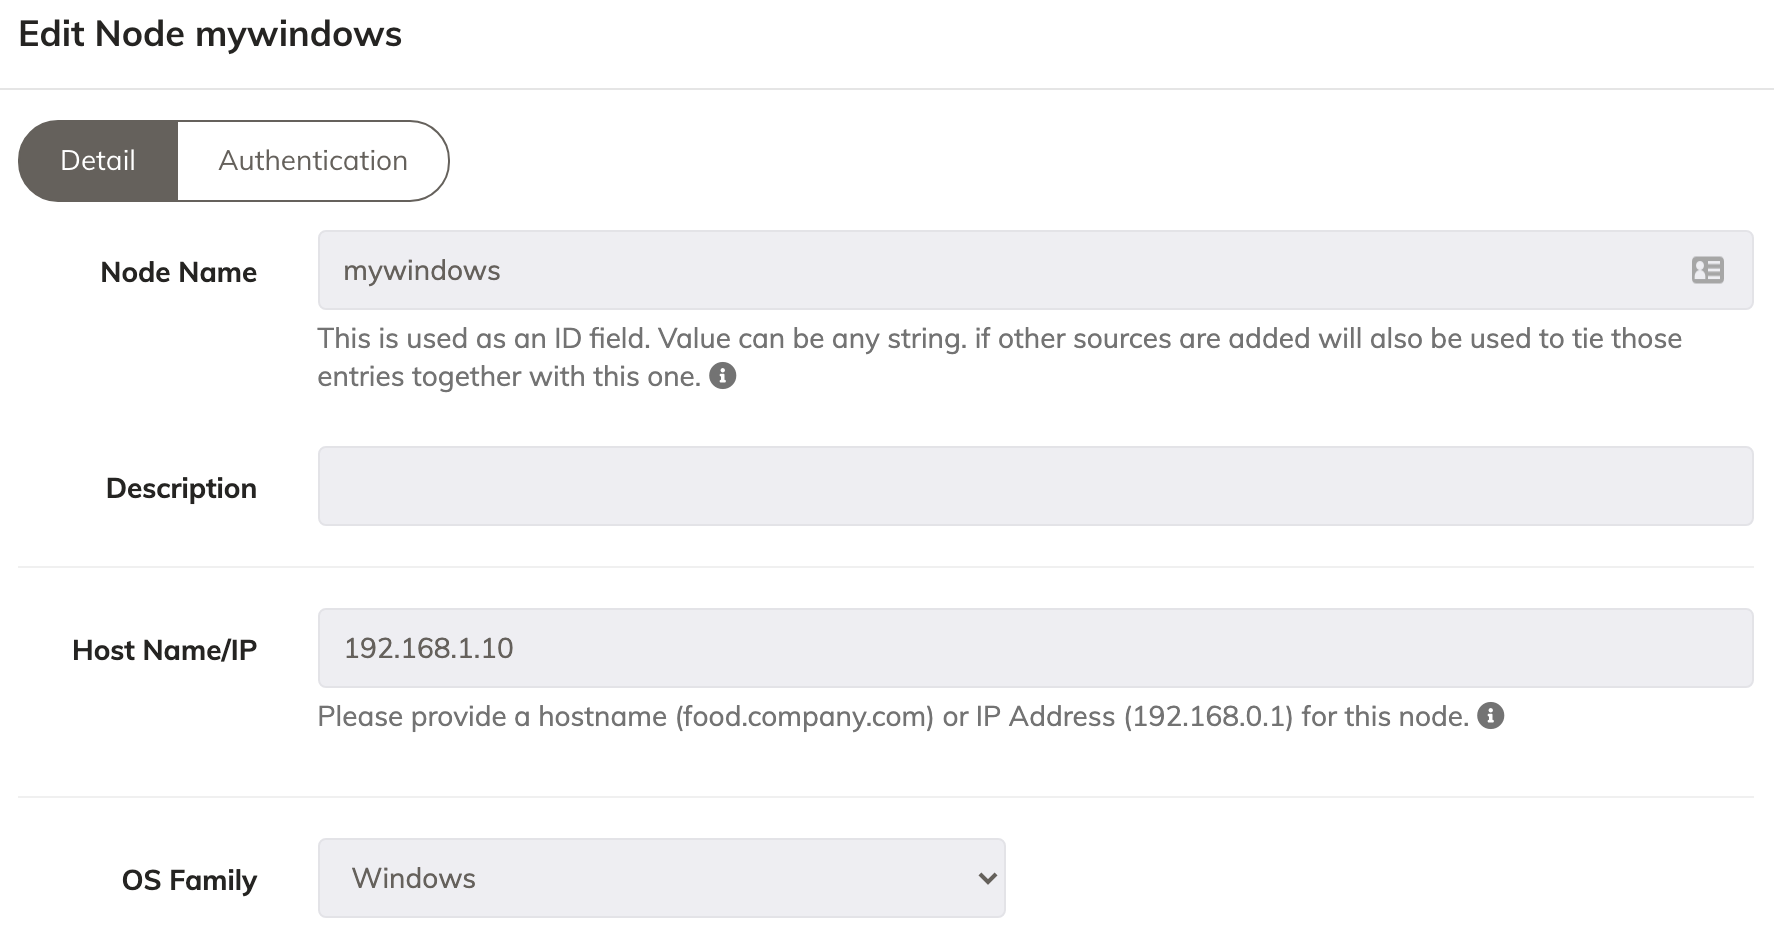This screenshot has height=932, width=1774.
Task: Click the Node Name label
Action: (x=179, y=272)
